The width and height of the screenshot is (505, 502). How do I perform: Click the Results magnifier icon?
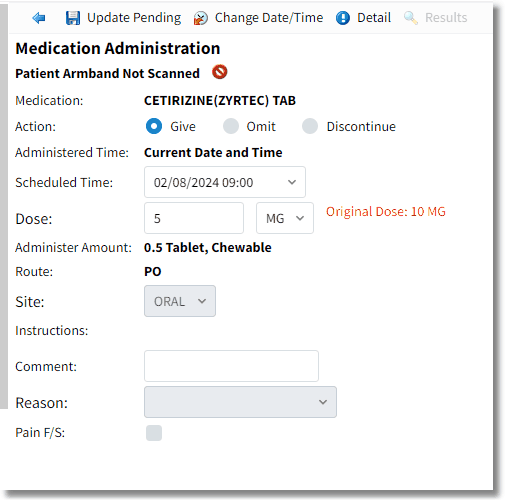(x=411, y=18)
